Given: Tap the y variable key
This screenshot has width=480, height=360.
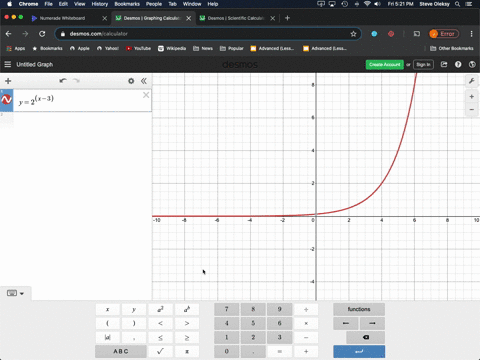Looking at the screenshot, I should [x=134, y=309].
